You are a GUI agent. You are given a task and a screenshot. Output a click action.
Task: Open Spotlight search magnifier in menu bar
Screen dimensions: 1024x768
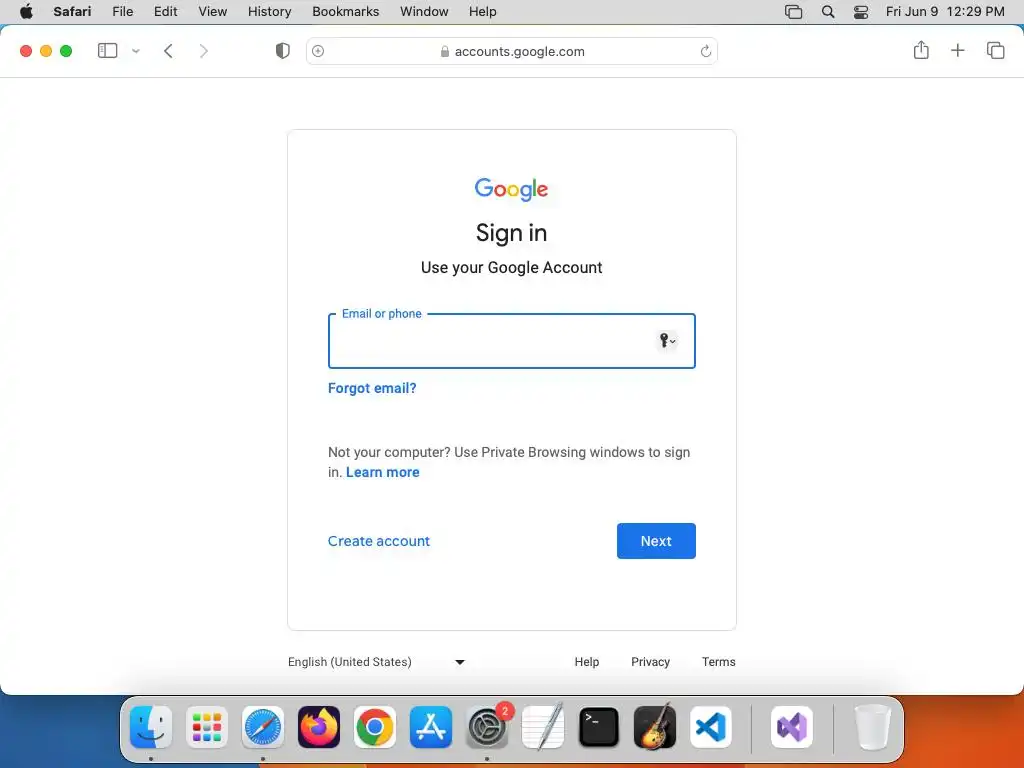point(827,12)
